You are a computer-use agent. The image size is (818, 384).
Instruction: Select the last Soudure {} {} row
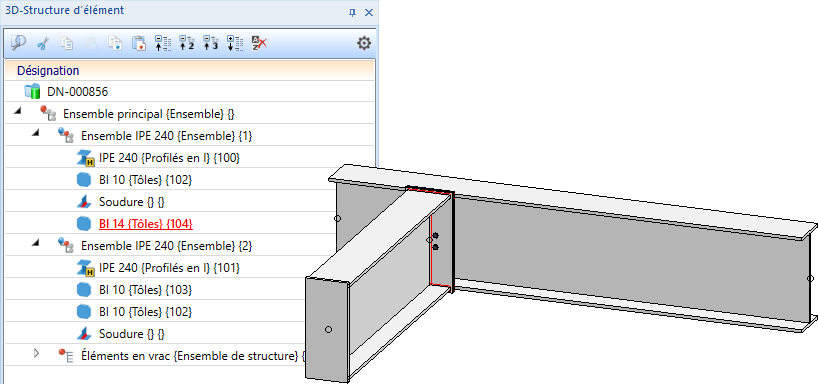[x=131, y=333]
